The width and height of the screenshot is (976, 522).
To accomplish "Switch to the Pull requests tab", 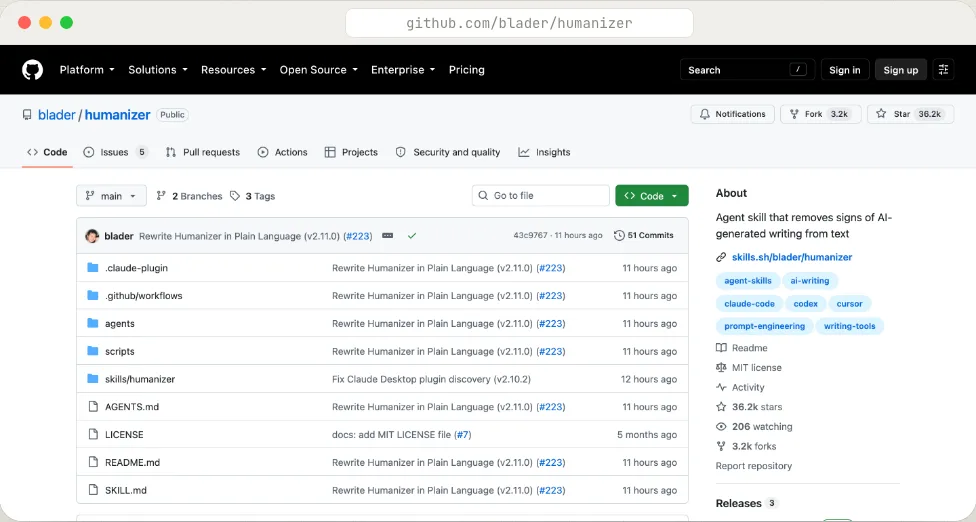I will [x=203, y=152].
